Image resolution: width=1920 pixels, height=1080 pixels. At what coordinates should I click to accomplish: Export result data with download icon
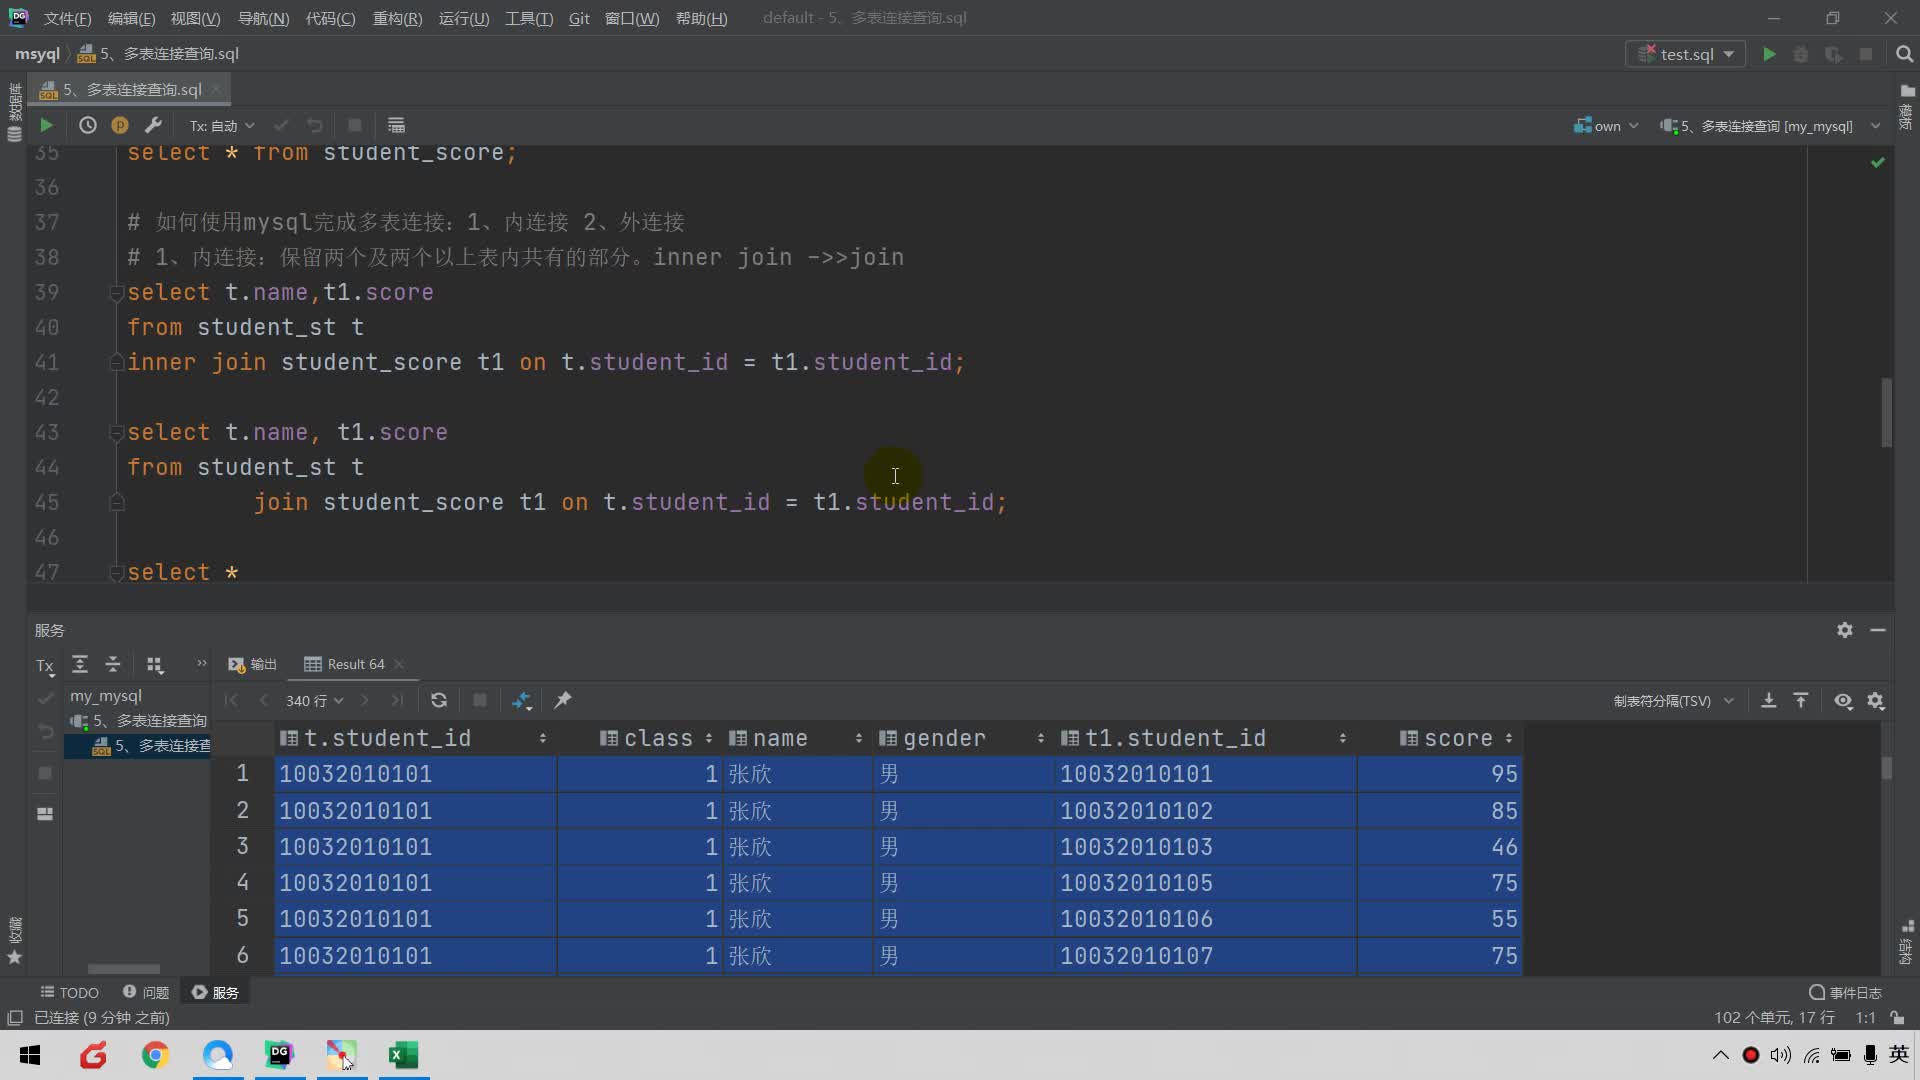pos(1768,700)
